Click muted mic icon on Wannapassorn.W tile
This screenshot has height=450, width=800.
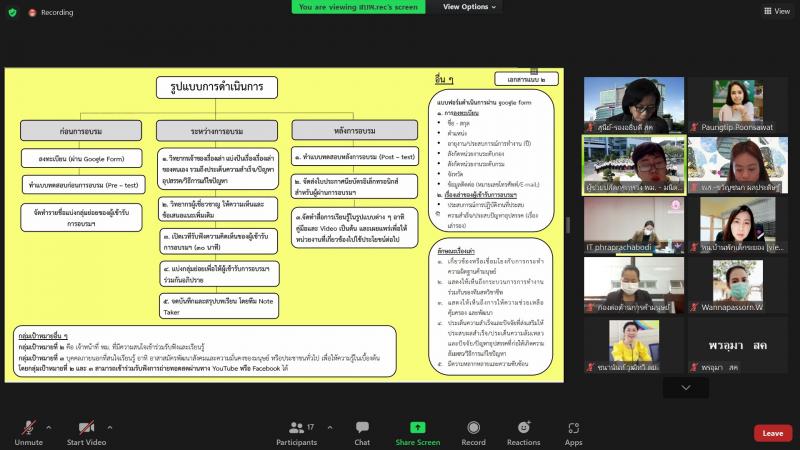(694, 307)
